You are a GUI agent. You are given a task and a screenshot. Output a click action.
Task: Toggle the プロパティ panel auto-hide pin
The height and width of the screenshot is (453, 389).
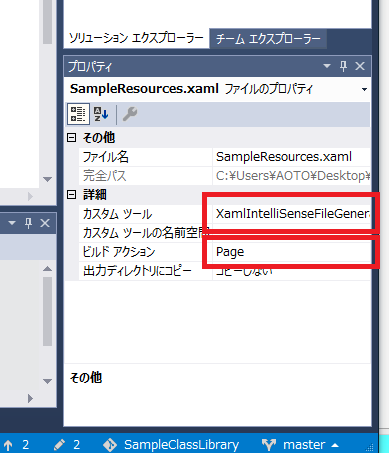pyautogui.click(x=343, y=66)
